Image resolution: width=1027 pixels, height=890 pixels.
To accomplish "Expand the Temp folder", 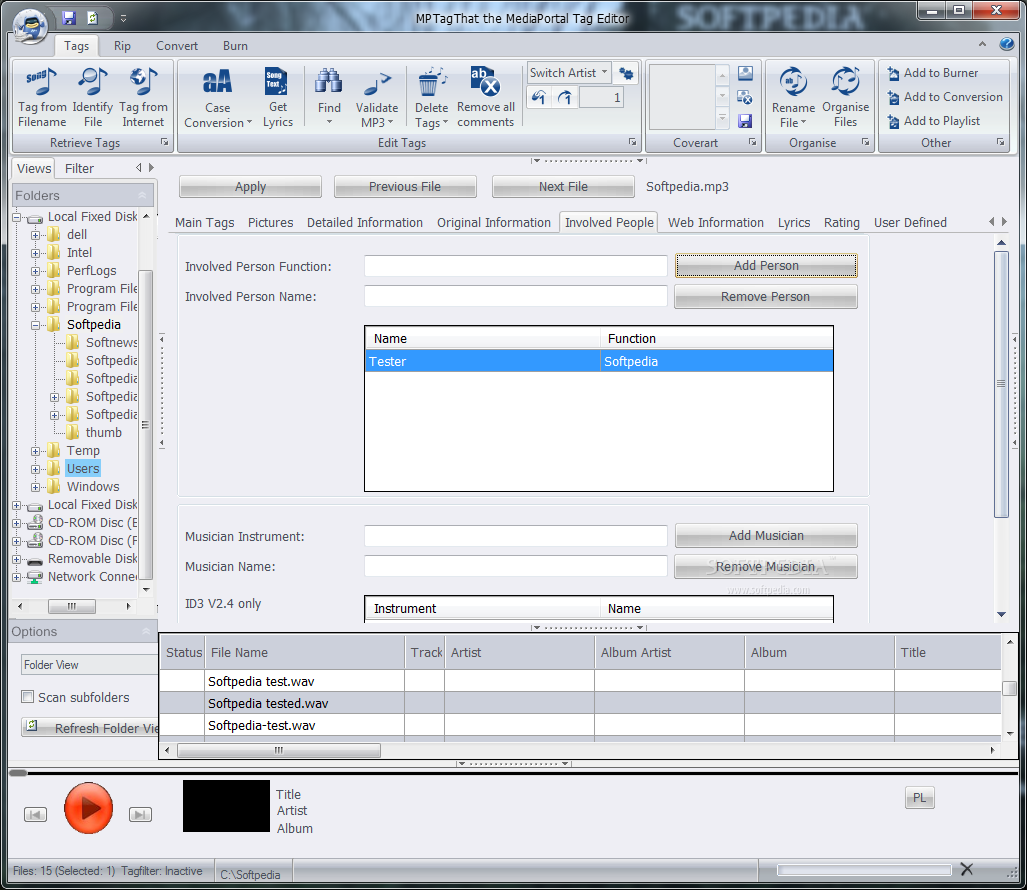I will 36,451.
